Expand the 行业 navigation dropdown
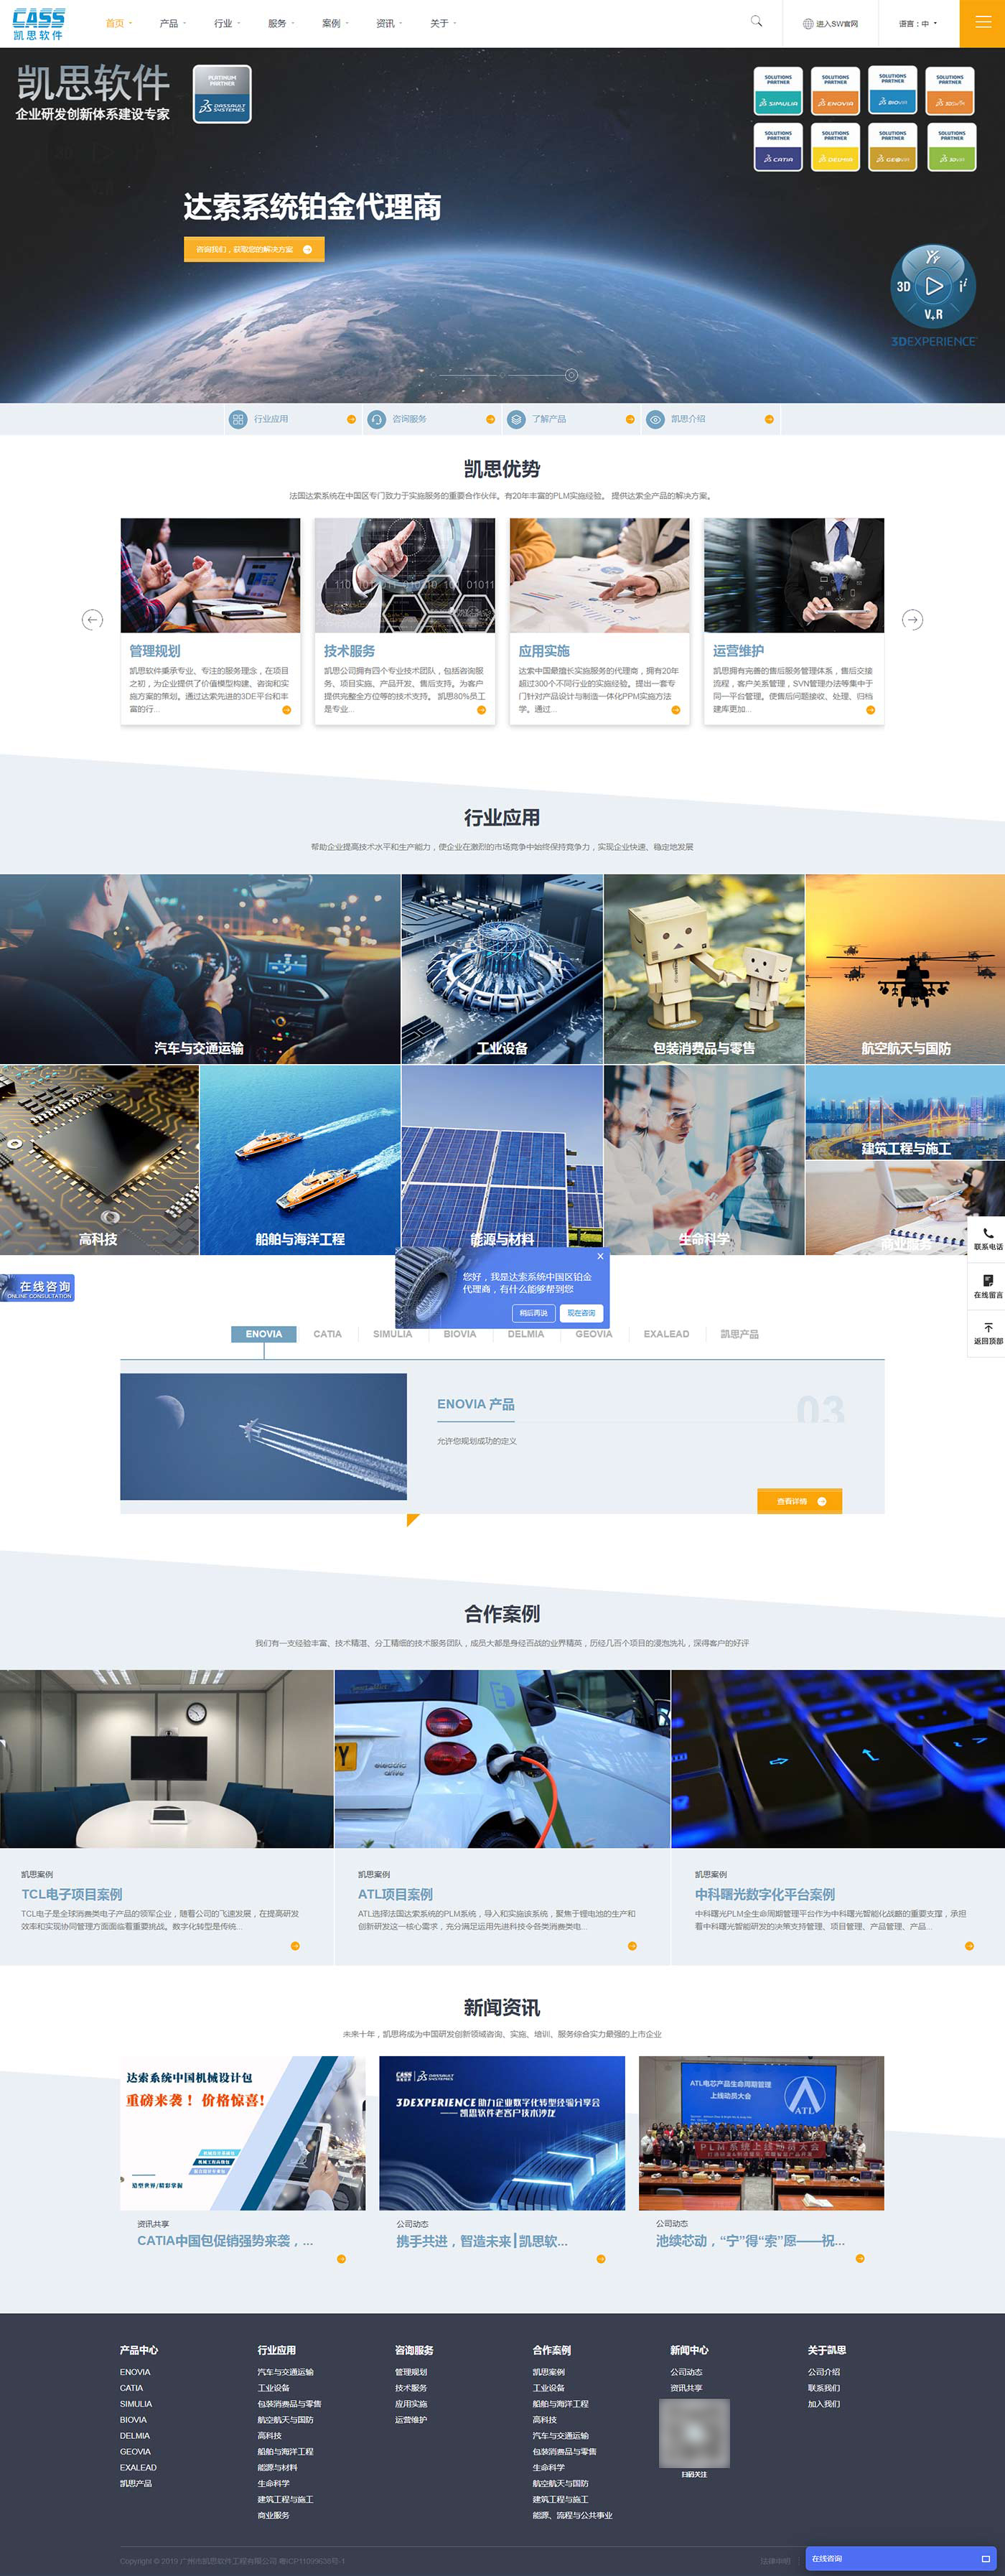The width and height of the screenshot is (1005, 2576). tap(226, 23)
